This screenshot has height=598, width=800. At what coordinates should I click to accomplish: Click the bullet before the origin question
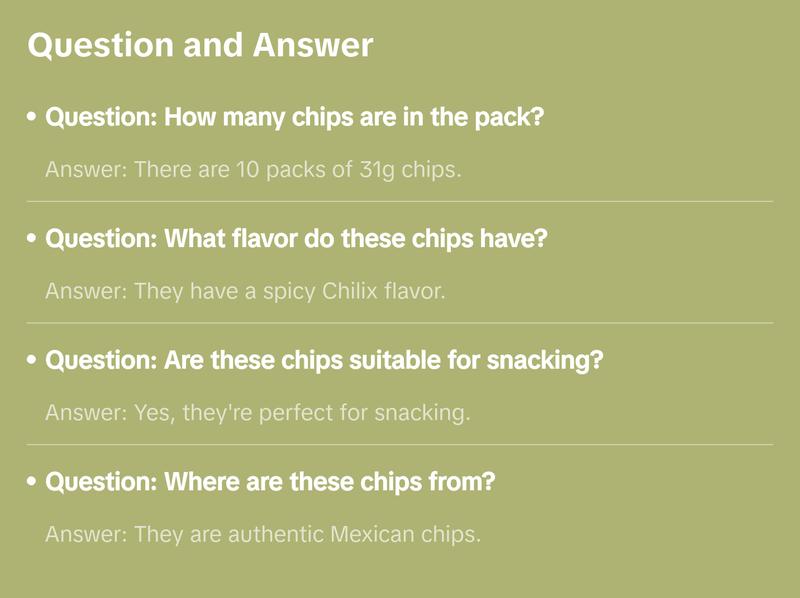pos(33,483)
